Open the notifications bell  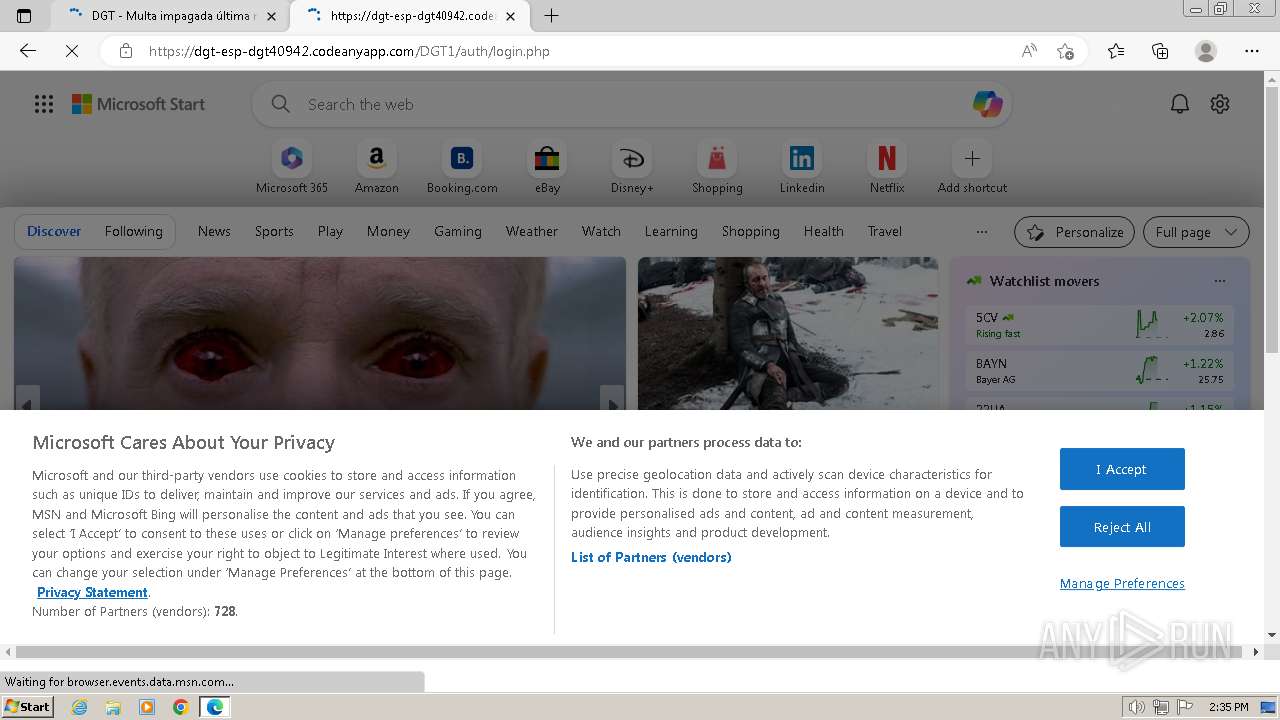[1180, 104]
